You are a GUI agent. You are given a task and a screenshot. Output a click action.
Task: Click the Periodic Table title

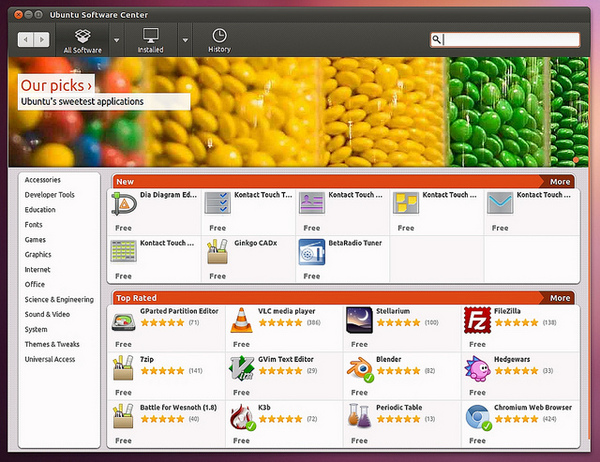[399, 408]
